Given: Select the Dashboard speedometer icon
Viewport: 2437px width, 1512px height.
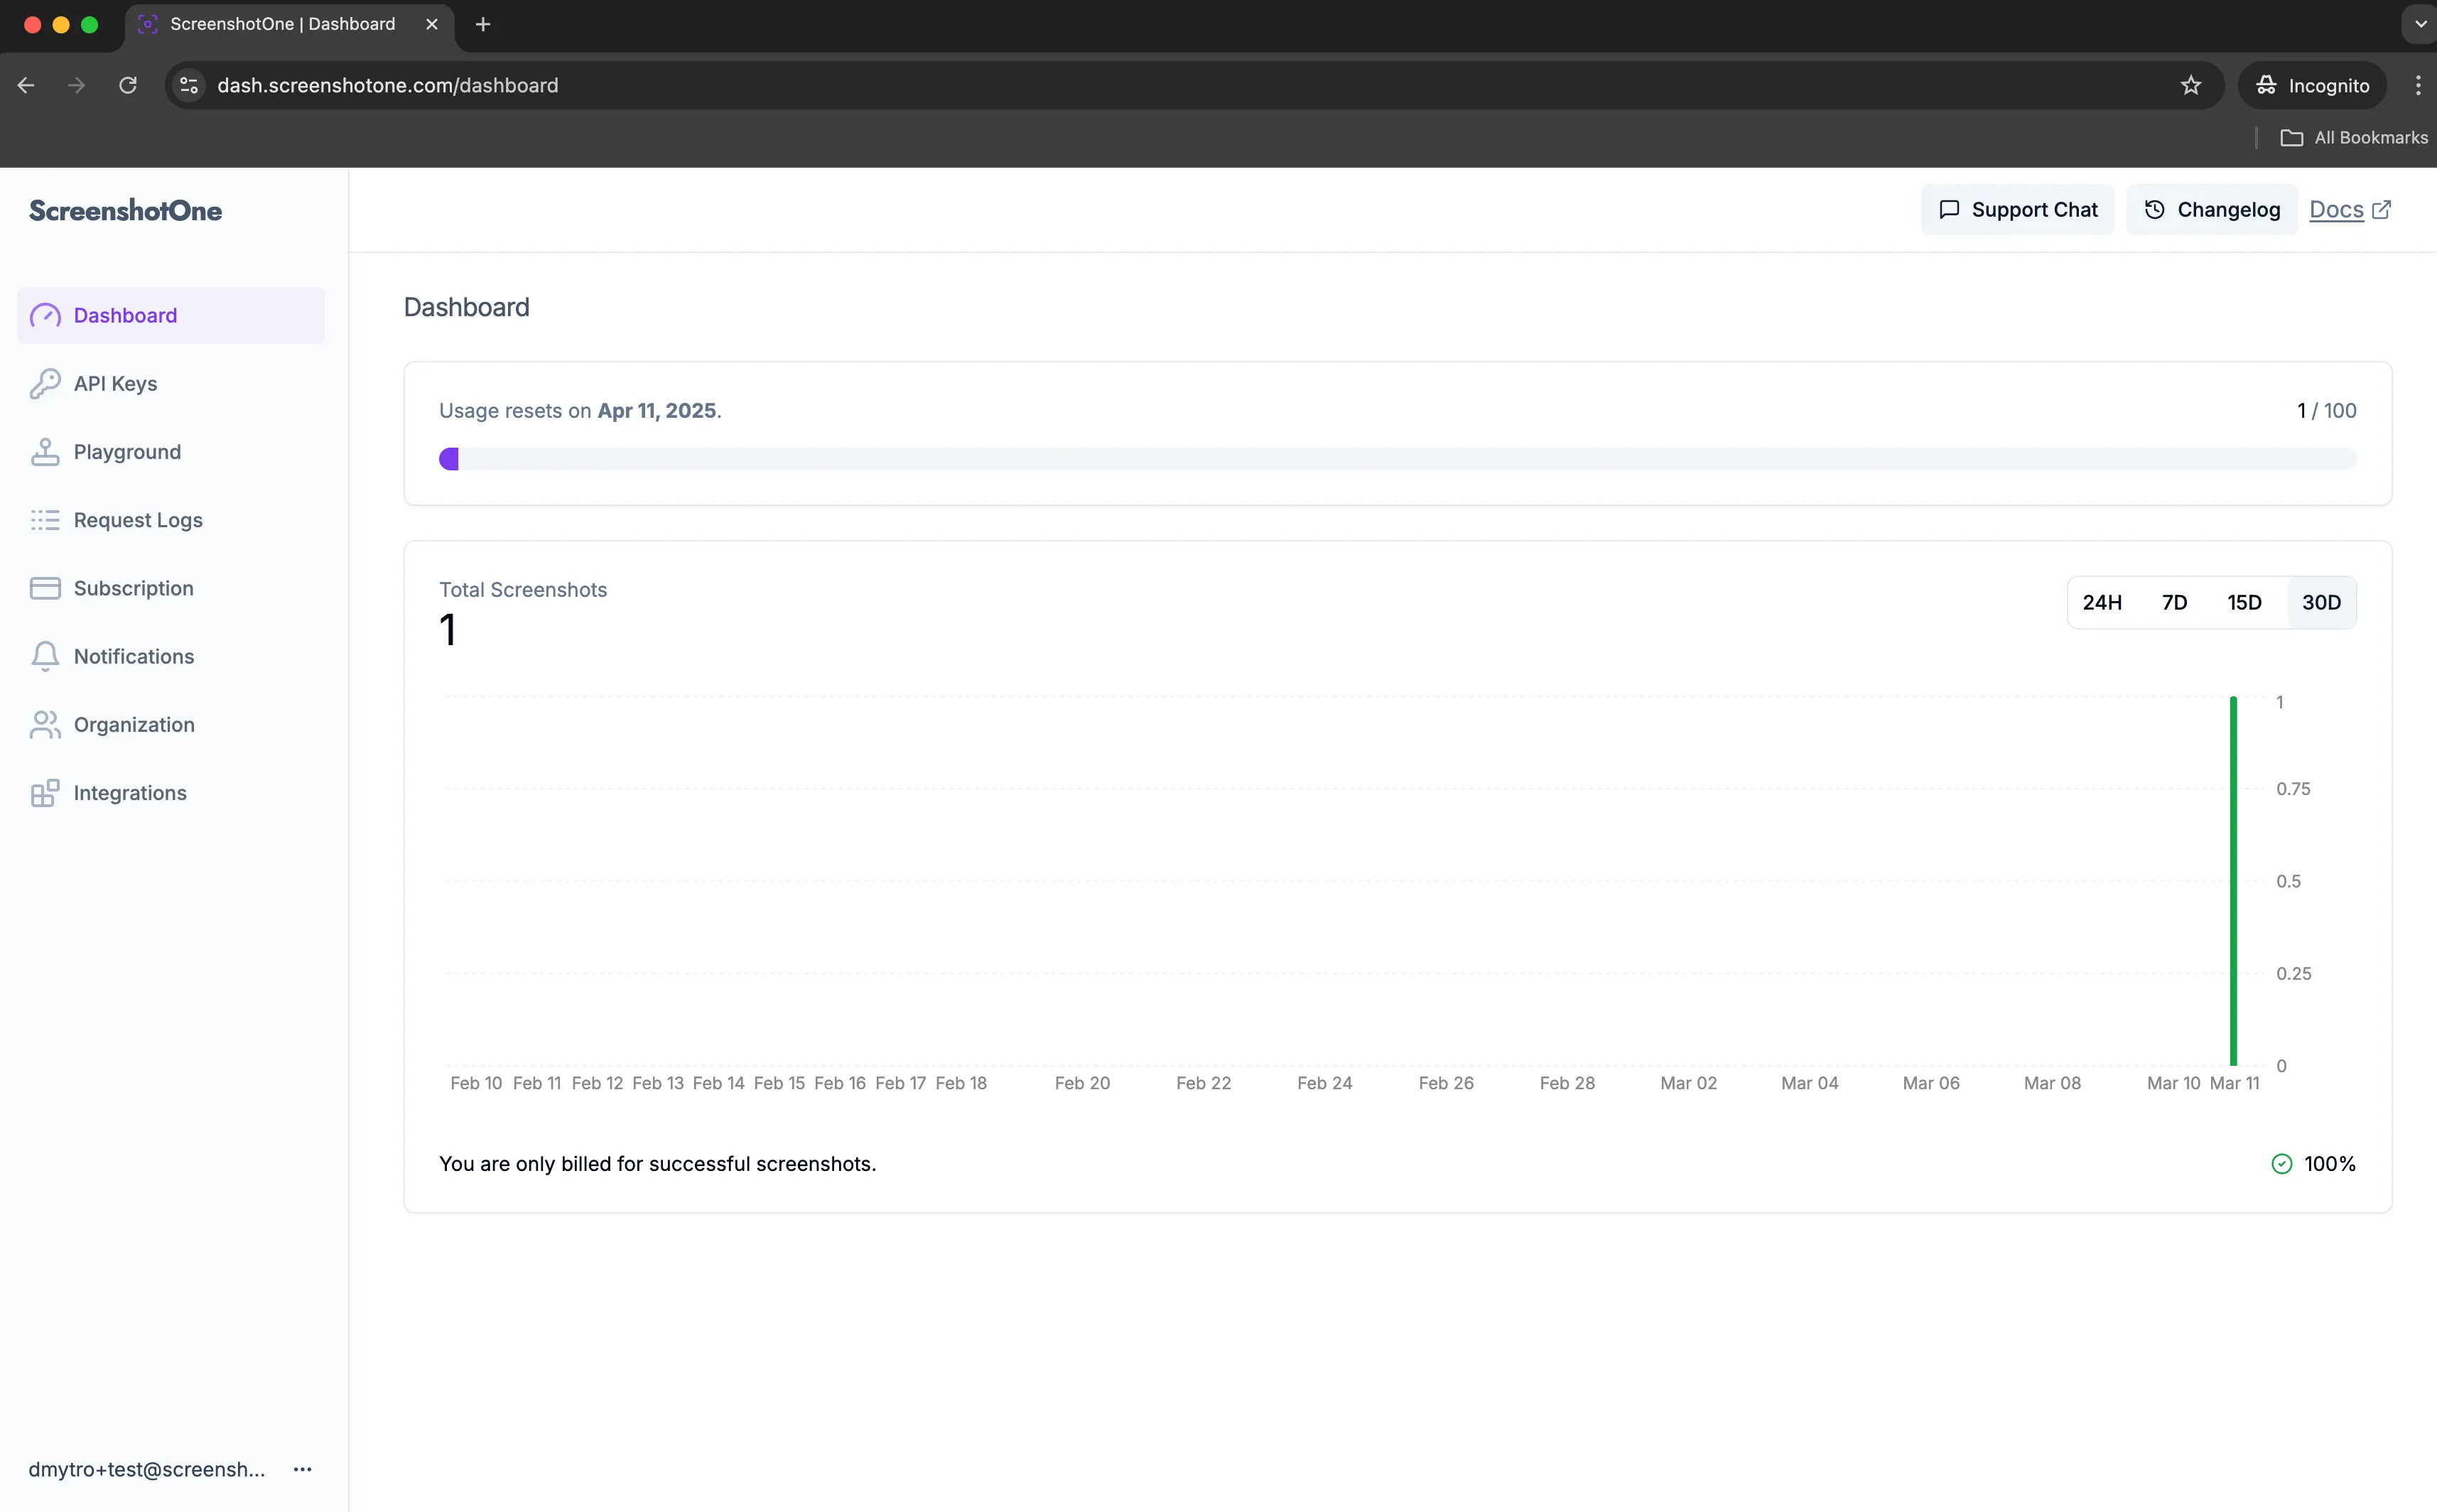Looking at the screenshot, I should [x=44, y=315].
